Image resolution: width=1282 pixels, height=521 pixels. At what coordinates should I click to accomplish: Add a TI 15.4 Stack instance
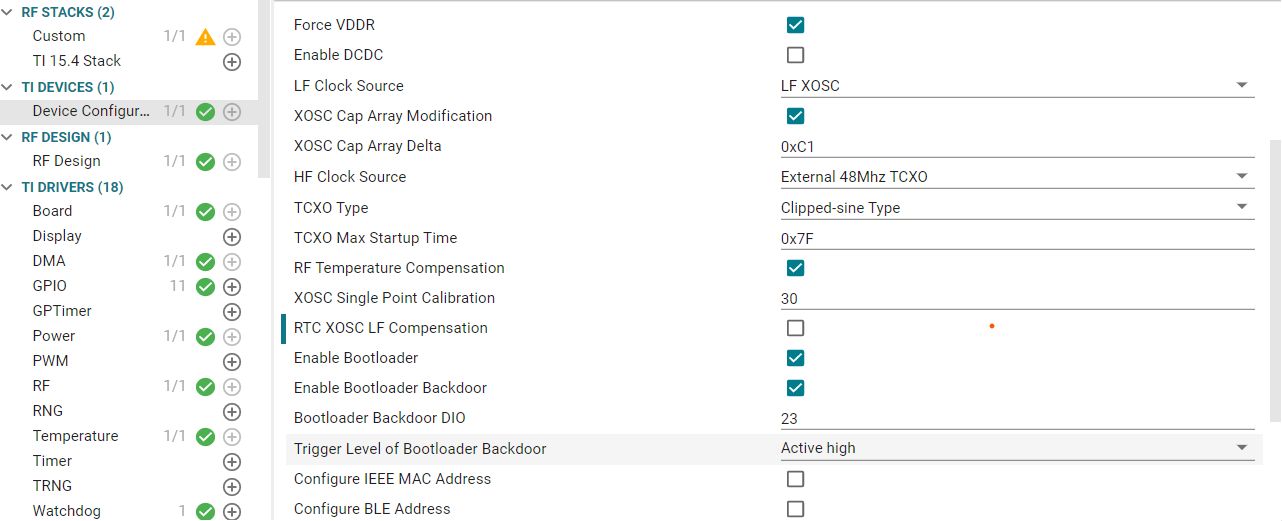click(x=231, y=62)
